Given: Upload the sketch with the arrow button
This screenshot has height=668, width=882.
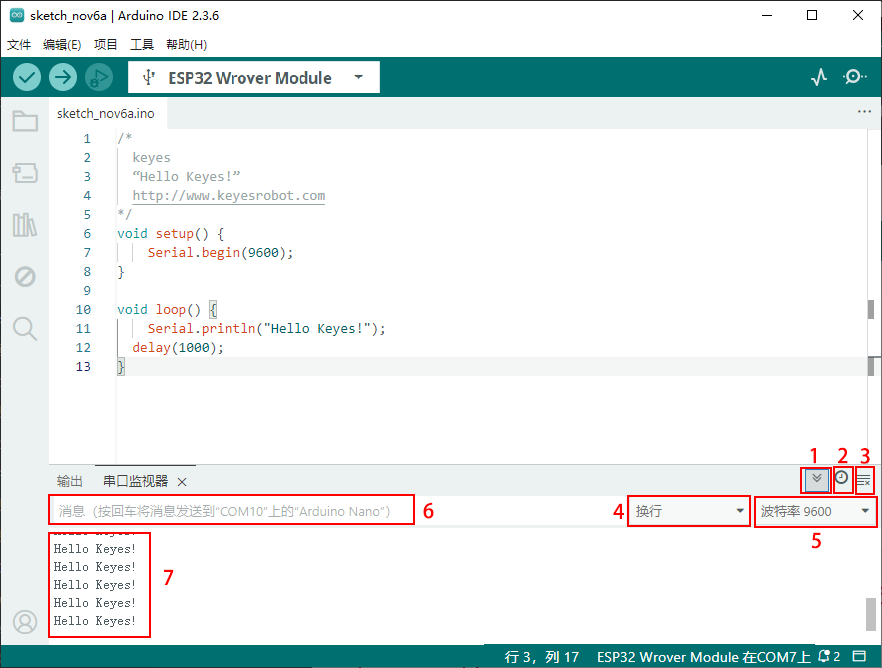Looking at the screenshot, I should pos(62,77).
